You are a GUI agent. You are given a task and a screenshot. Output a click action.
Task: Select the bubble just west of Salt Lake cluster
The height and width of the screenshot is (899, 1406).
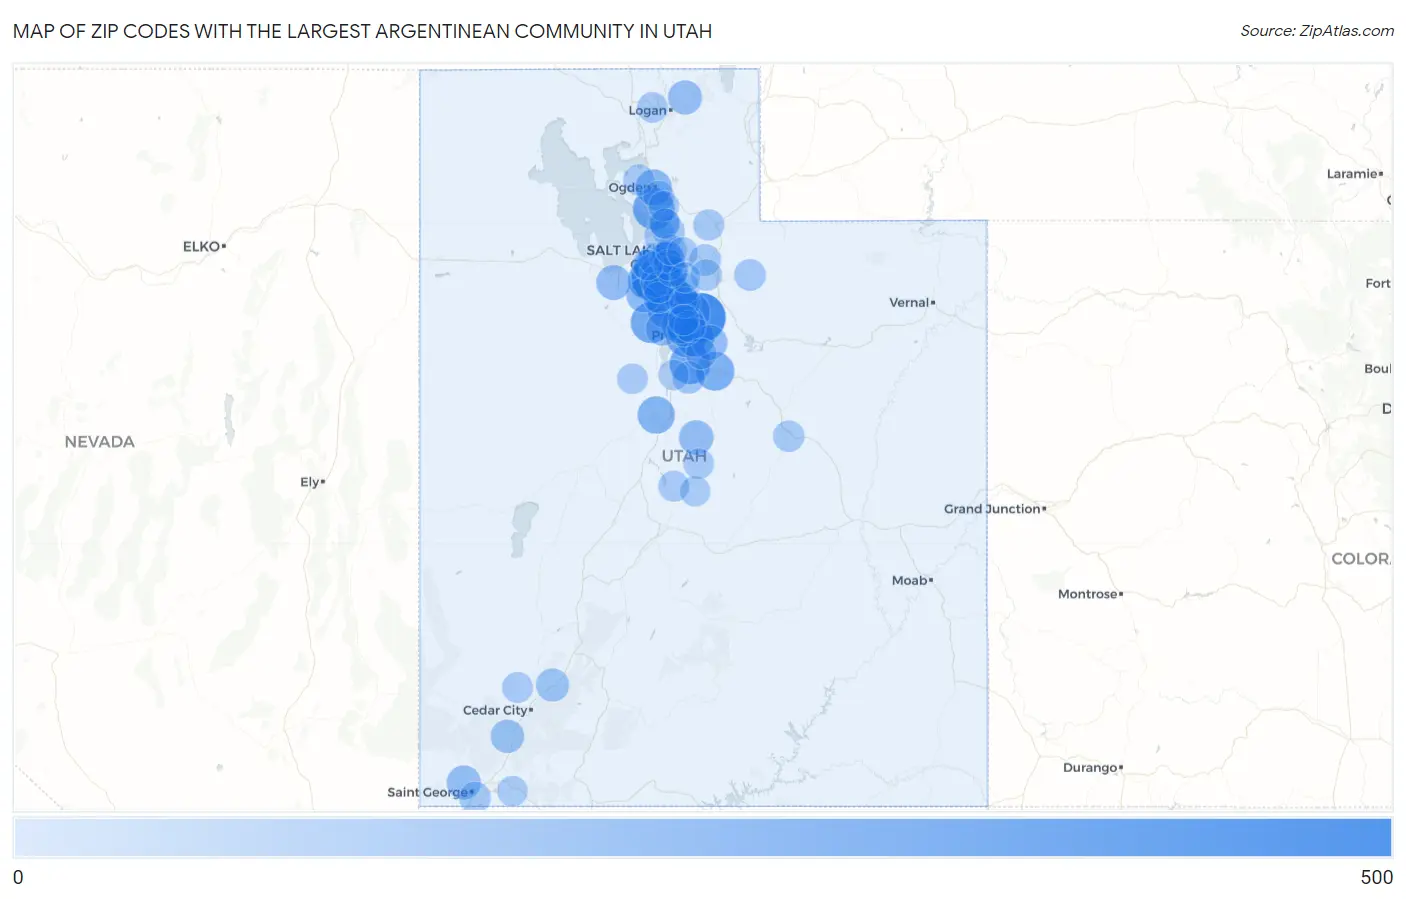pos(613,283)
